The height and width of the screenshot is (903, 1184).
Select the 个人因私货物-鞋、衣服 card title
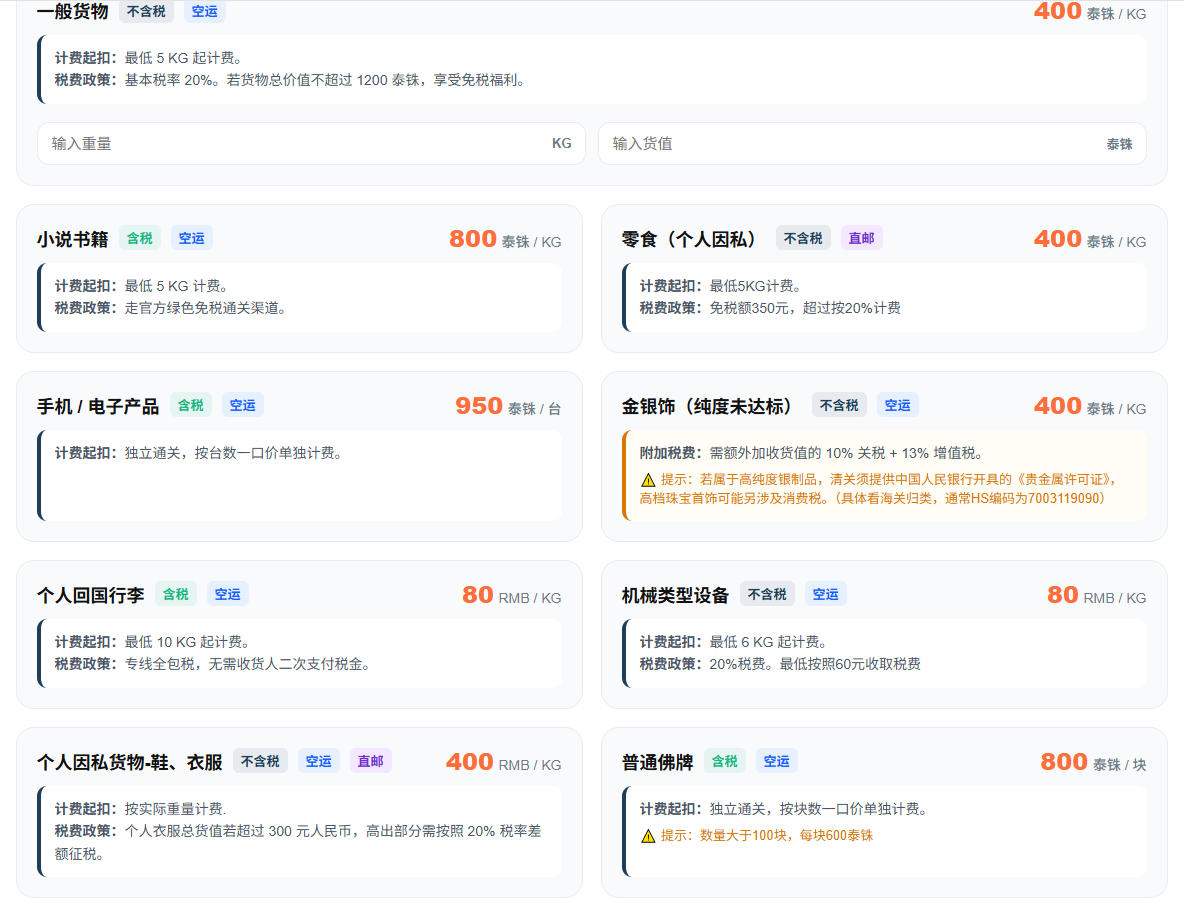coord(129,763)
